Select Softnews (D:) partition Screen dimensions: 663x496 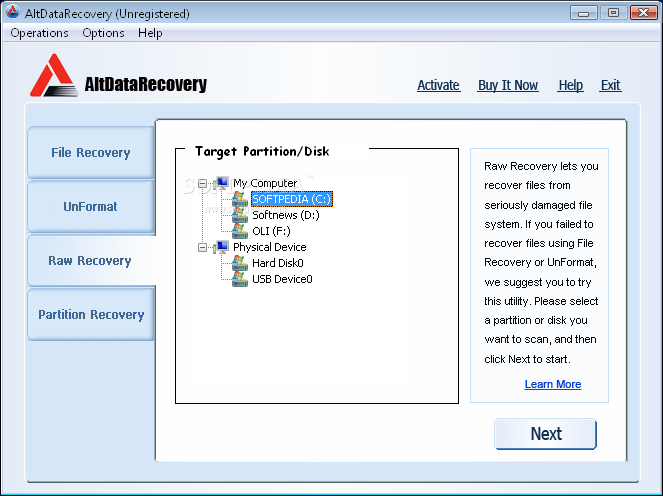tap(286, 215)
